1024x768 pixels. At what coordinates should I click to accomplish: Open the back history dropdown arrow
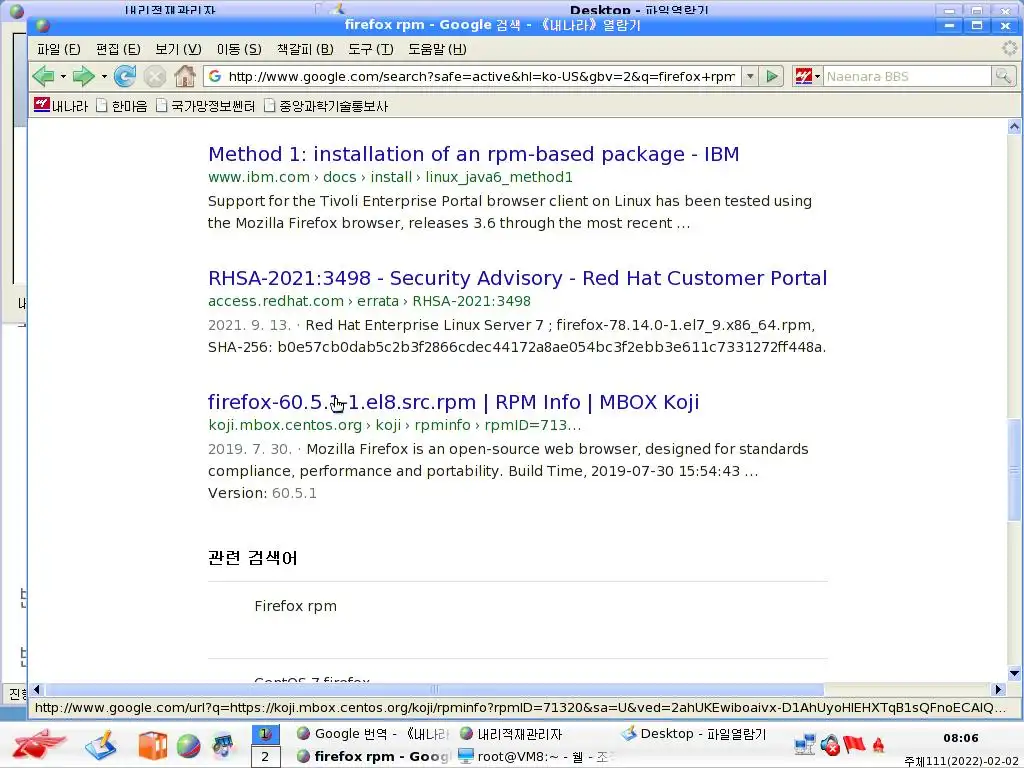63,76
